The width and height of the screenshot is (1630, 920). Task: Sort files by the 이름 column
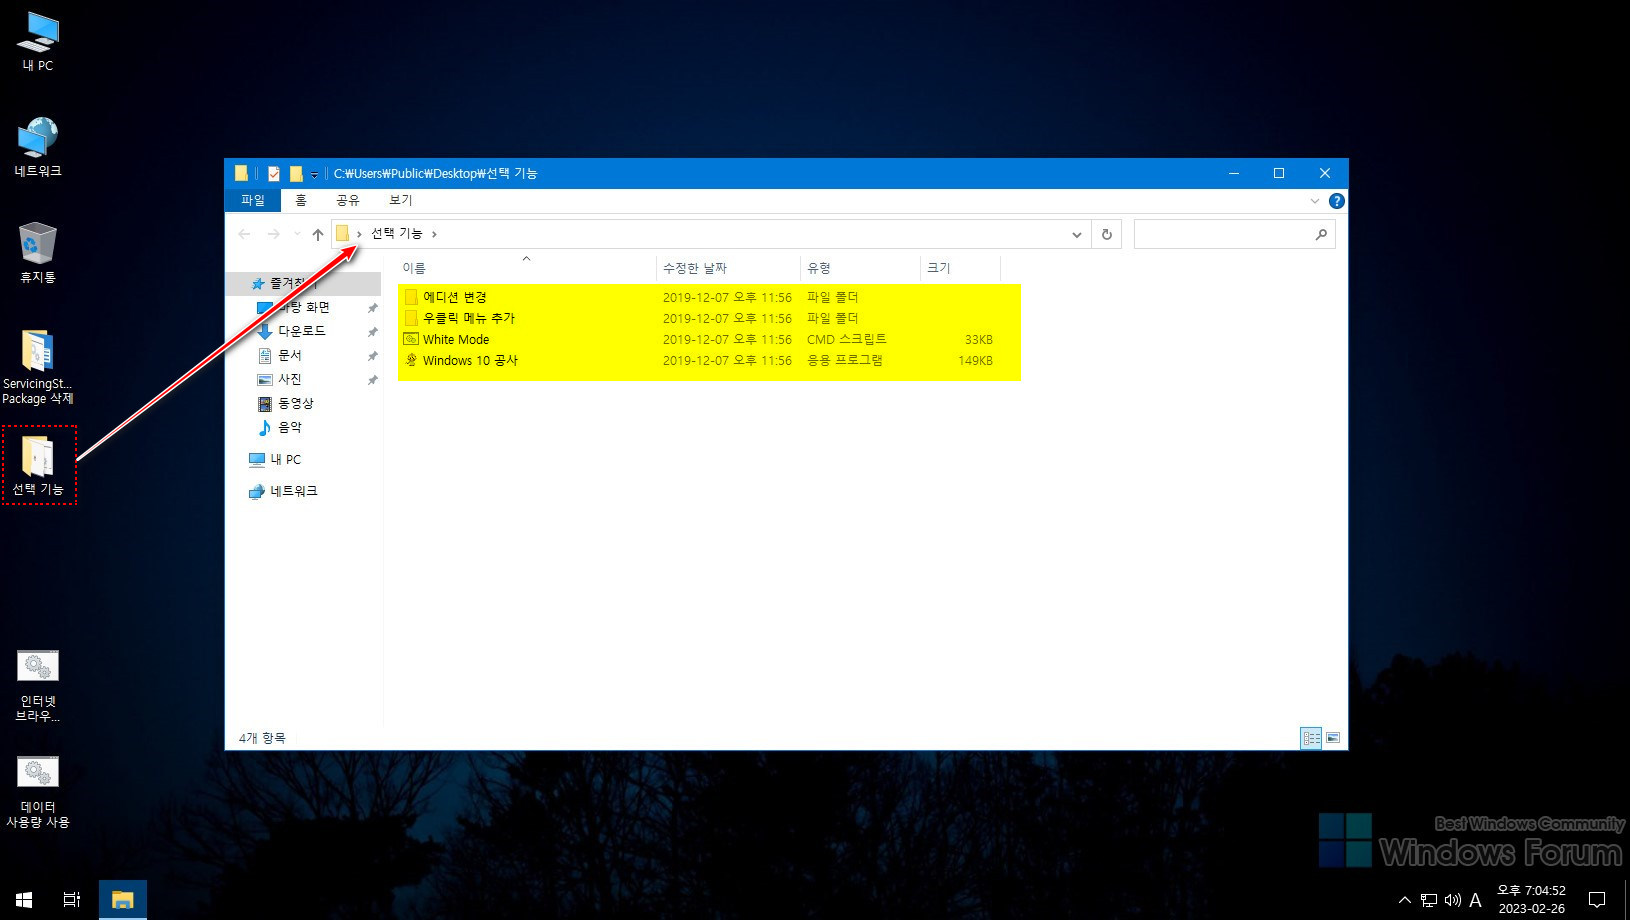pyautogui.click(x=526, y=268)
